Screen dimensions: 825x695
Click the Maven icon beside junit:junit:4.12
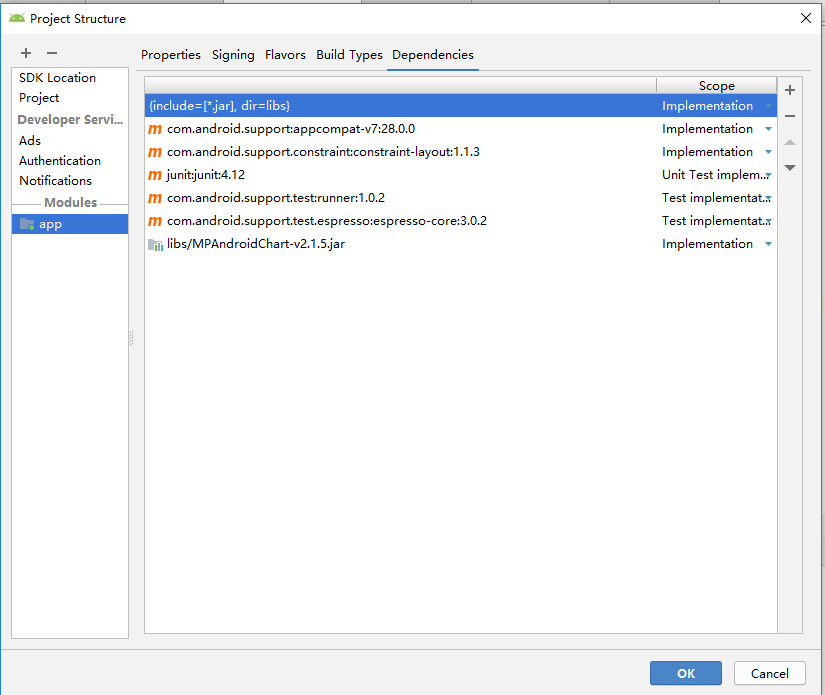pyautogui.click(x=155, y=175)
